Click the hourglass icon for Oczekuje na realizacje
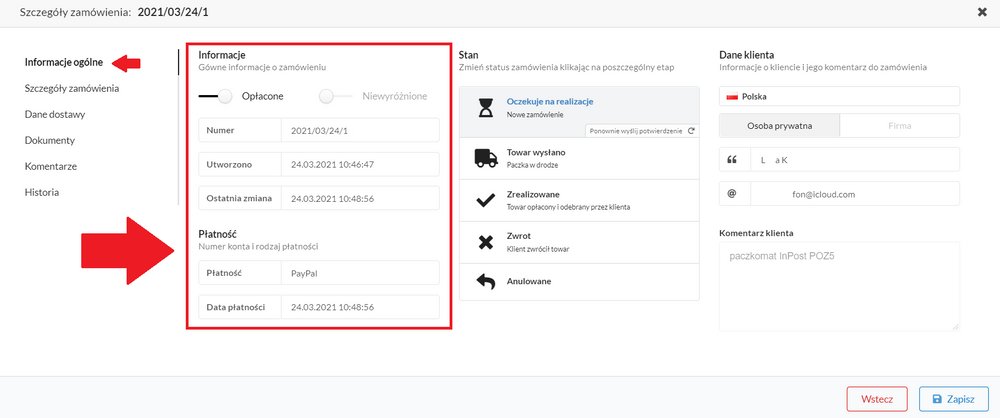This screenshot has height=418, width=1000. 486,108
